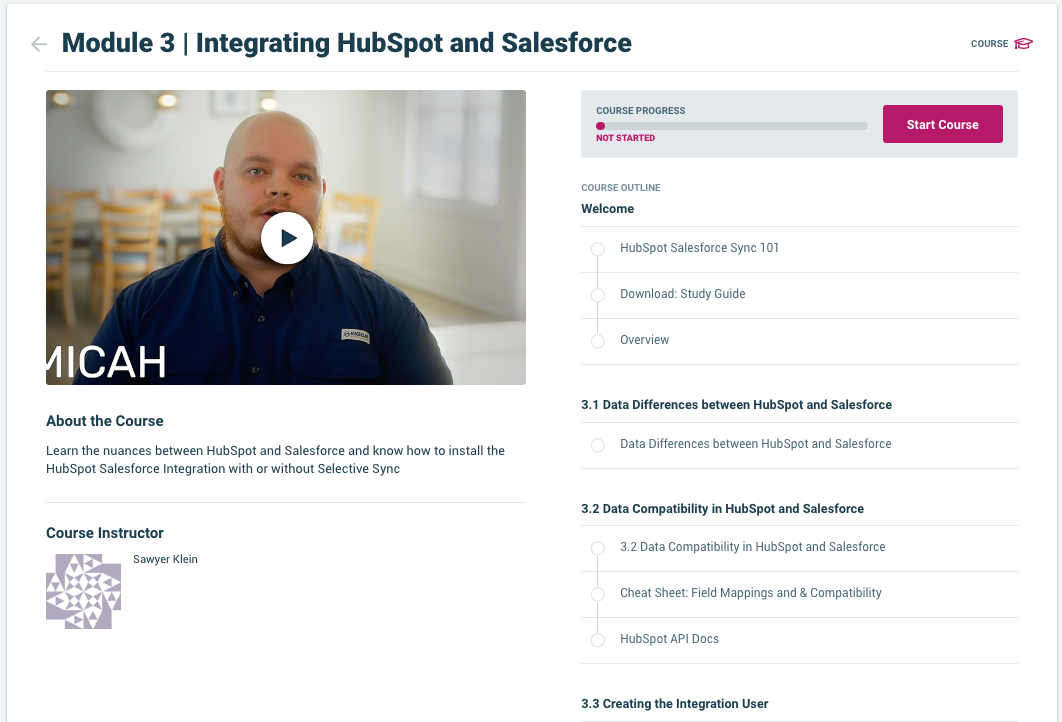This screenshot has height=722, width=1062.
Task: Click the 3.3 Creating the Integration User heading
Action: [x=675, y=704]
